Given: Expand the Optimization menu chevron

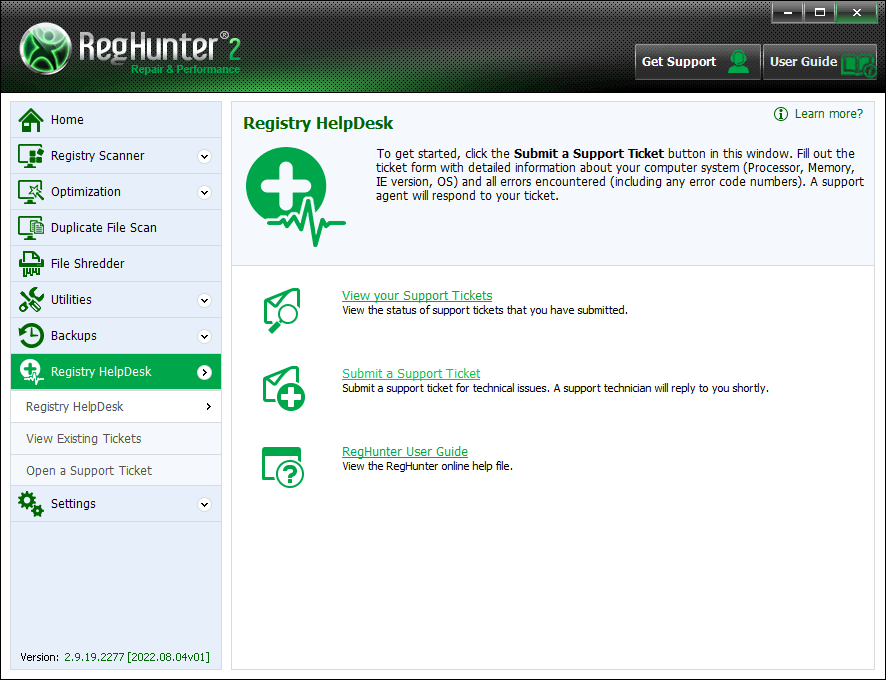Looking at the screenshot, I should click(x=205, y=192).
